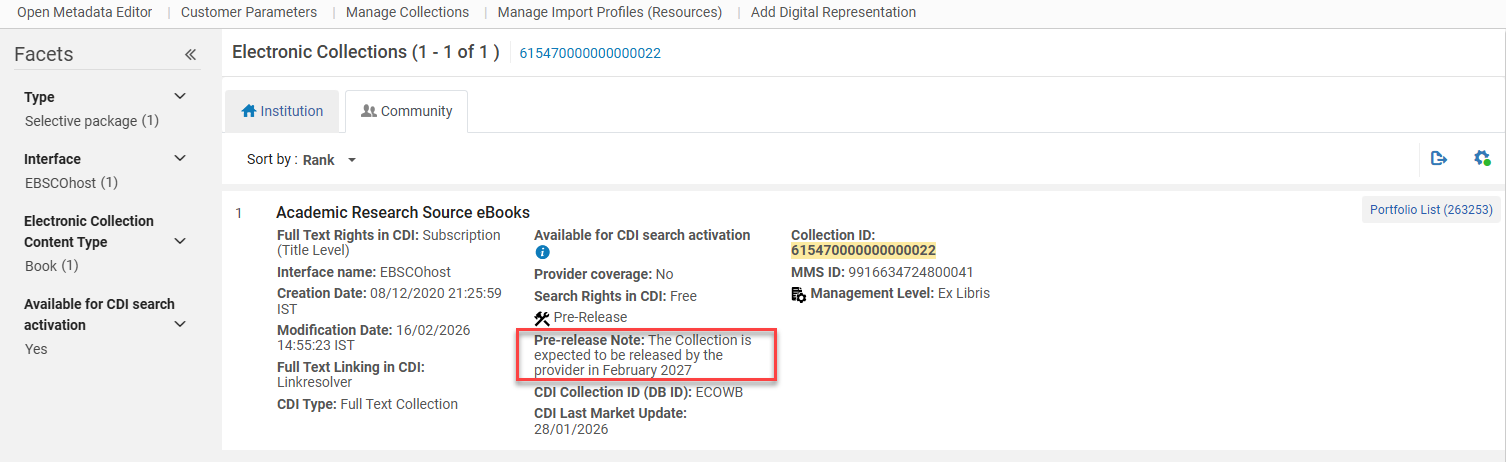Image resolution: width=1506 pixels, height=462 pixels.
Task: Switch to the Institution tab
Action: [x=282, y=111]
